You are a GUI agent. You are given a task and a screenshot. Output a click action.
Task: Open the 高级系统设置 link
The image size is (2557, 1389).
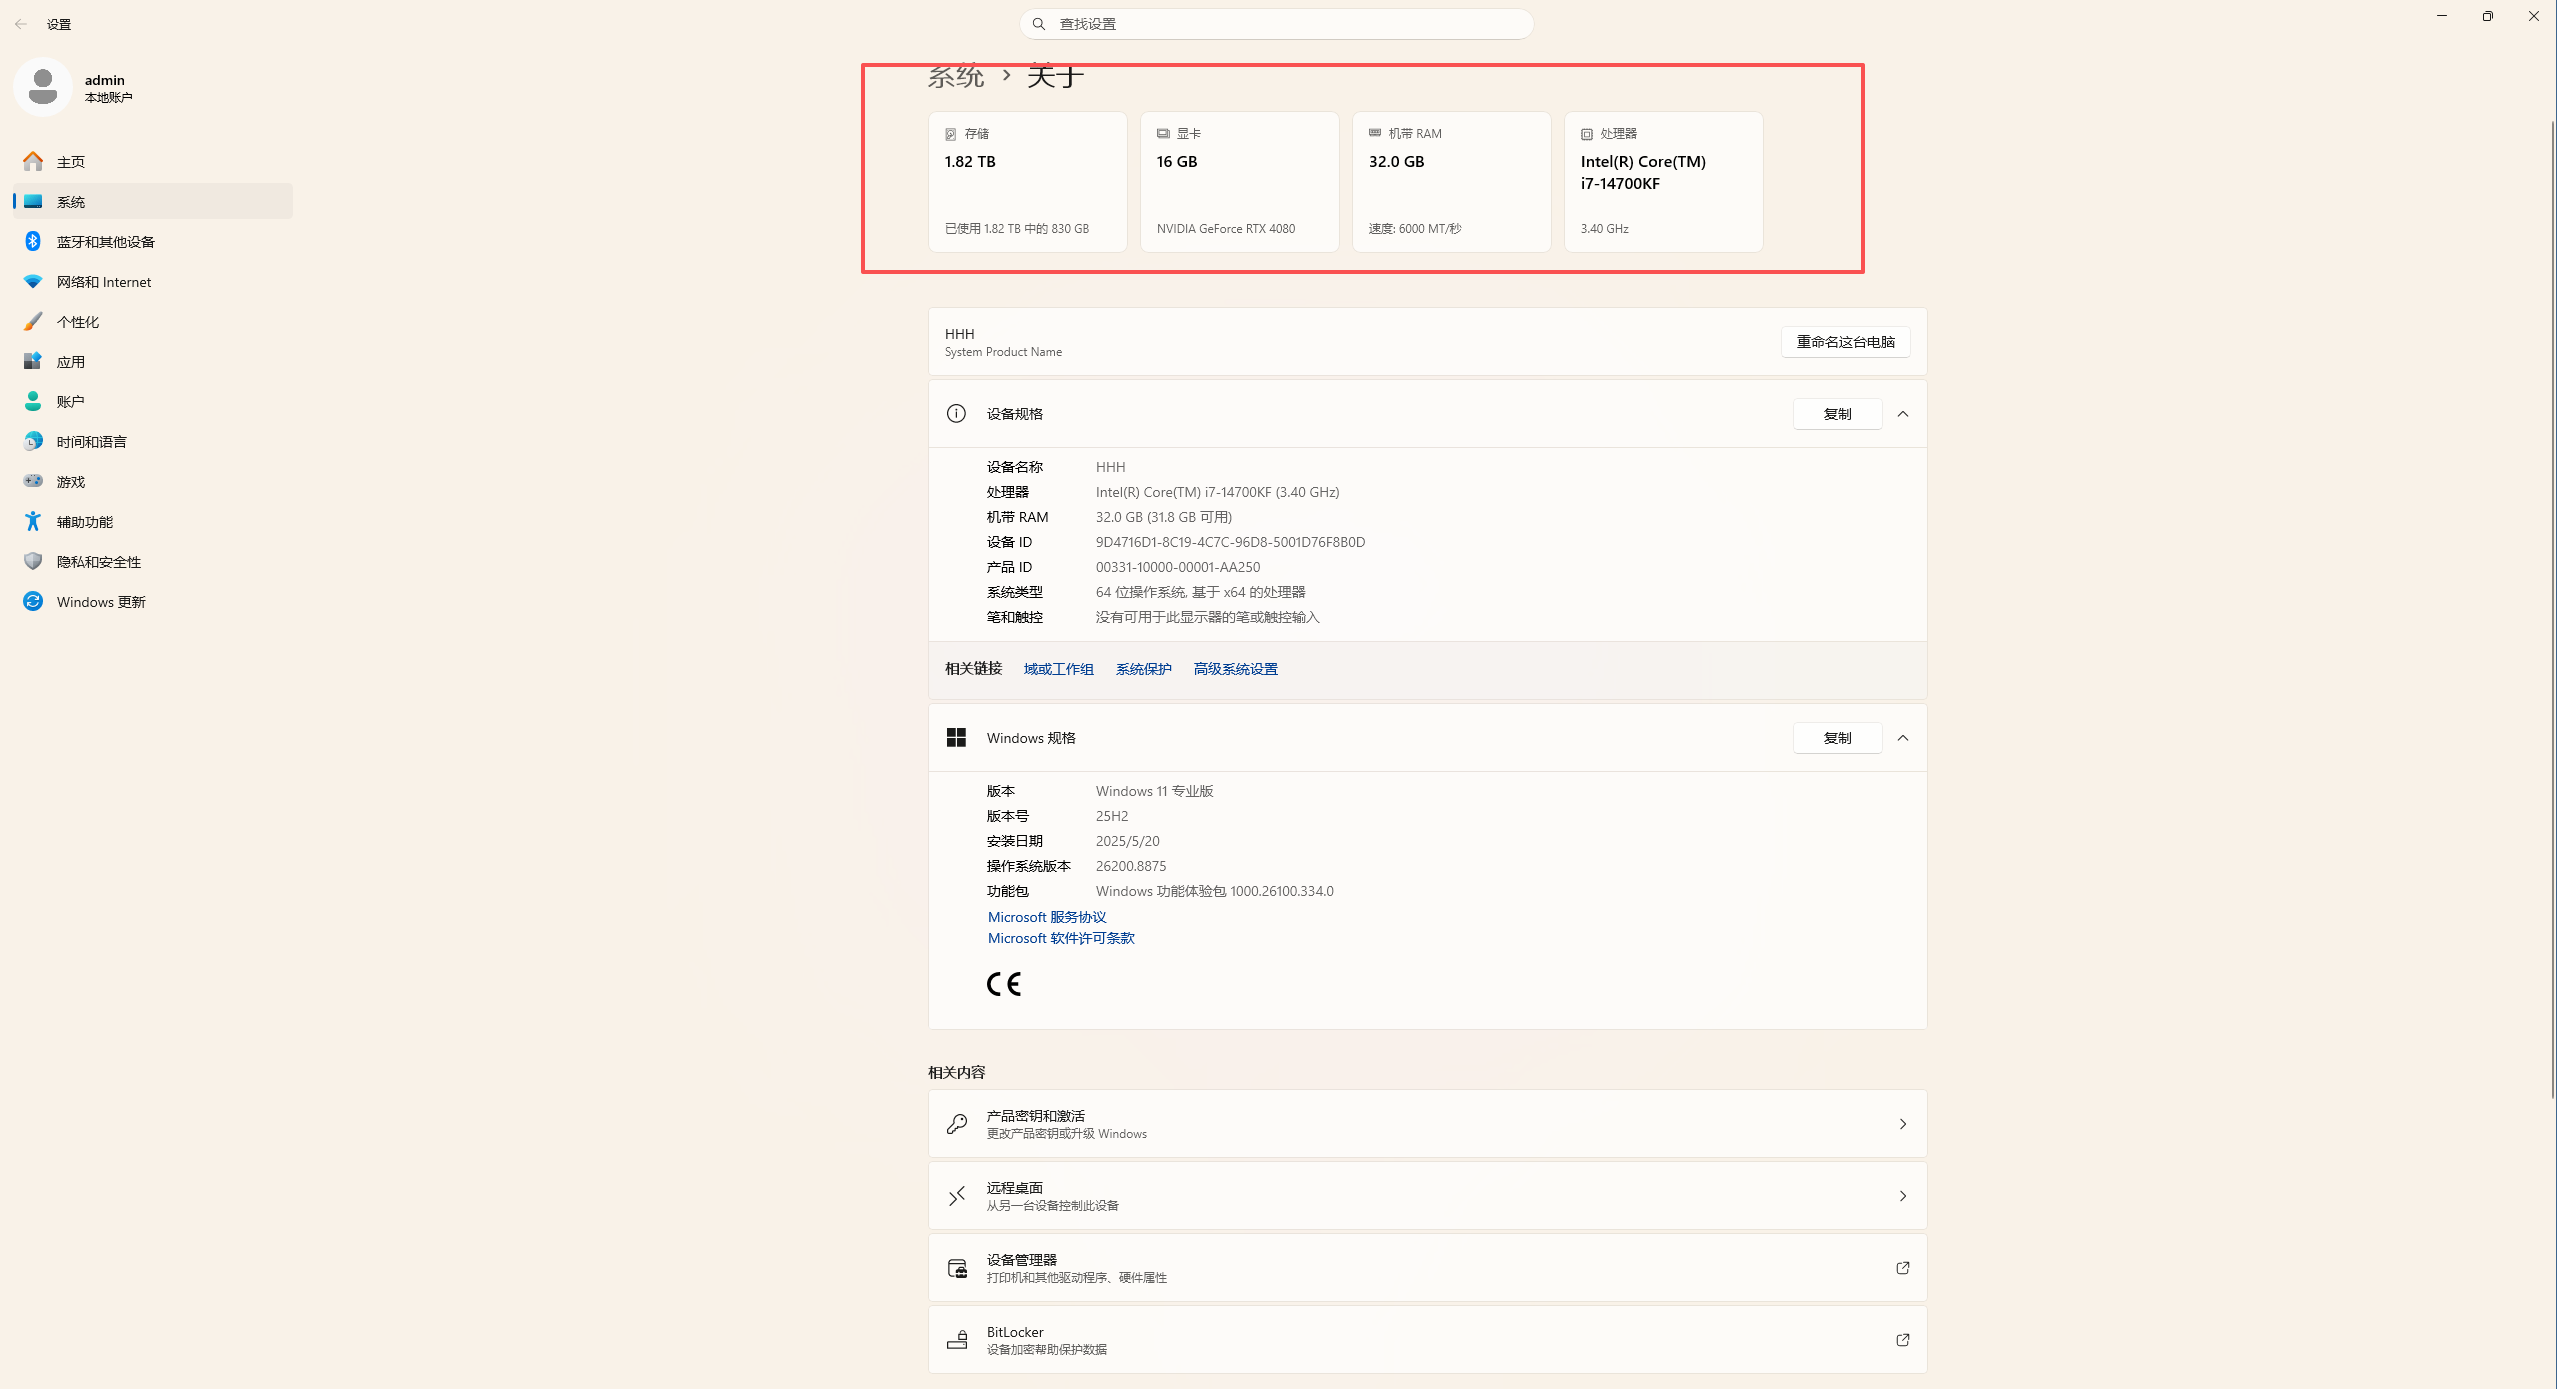[1235, 669]
